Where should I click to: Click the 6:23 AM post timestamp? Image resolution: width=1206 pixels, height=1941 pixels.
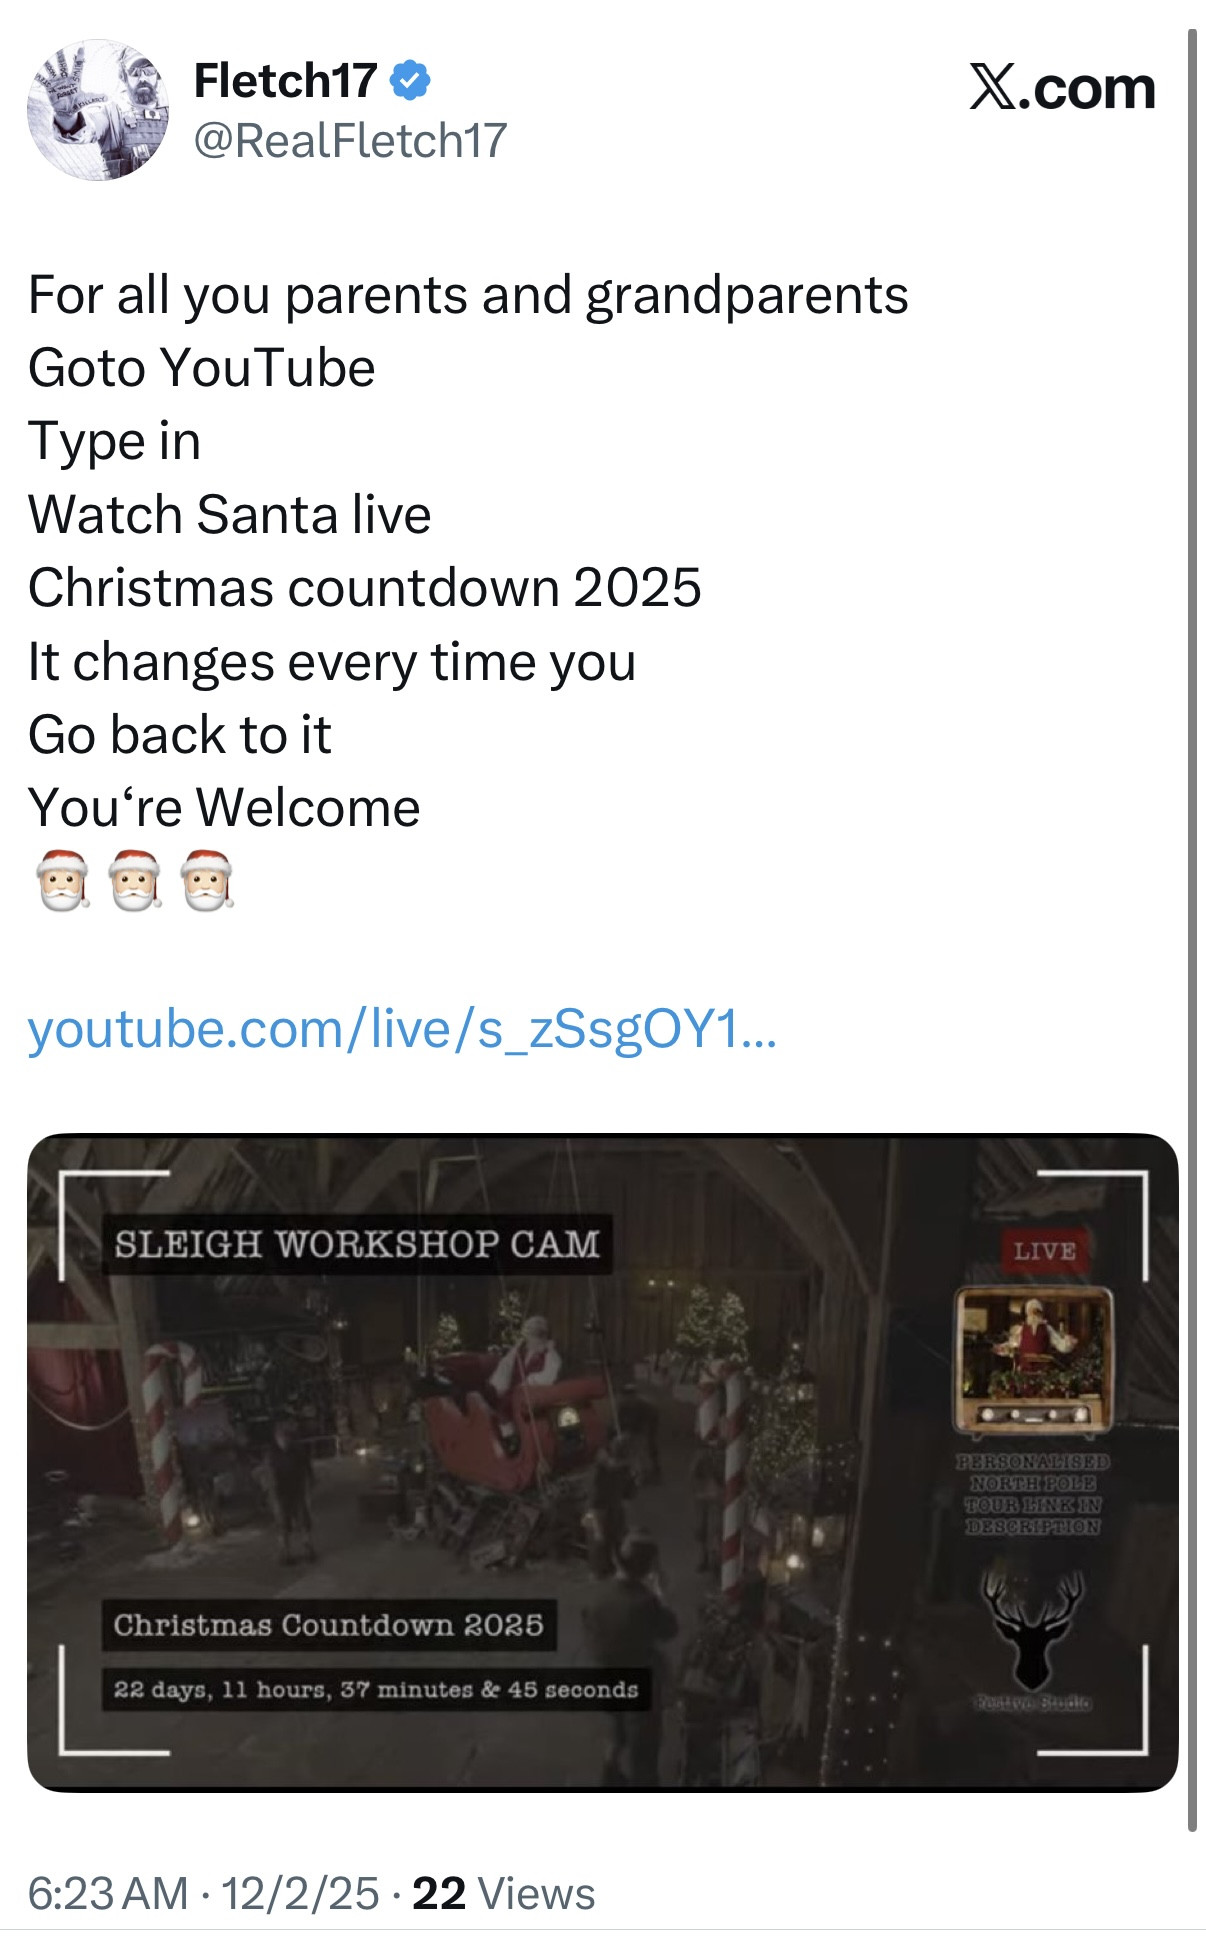pos(108,1894)
